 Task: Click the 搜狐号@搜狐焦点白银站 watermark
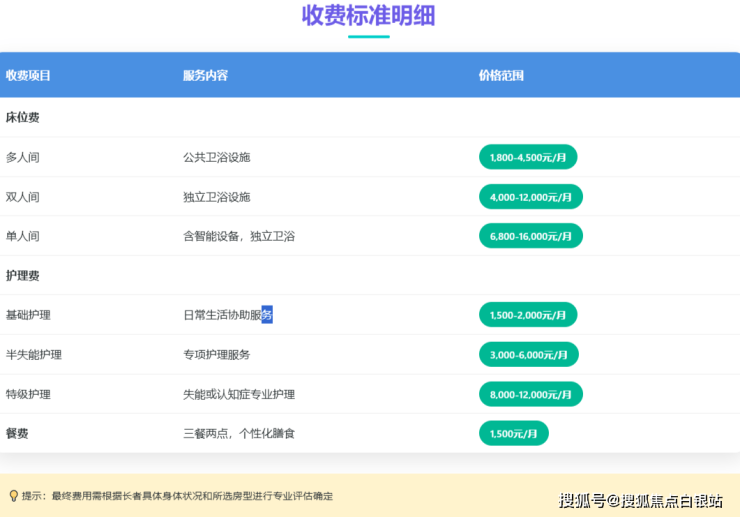640,500
